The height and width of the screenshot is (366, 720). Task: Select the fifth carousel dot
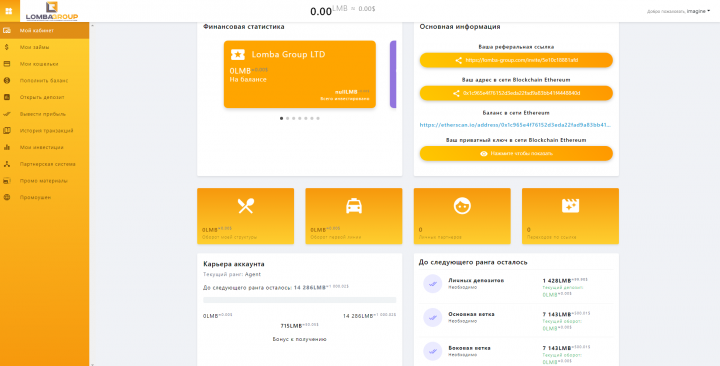pos(306,118)
